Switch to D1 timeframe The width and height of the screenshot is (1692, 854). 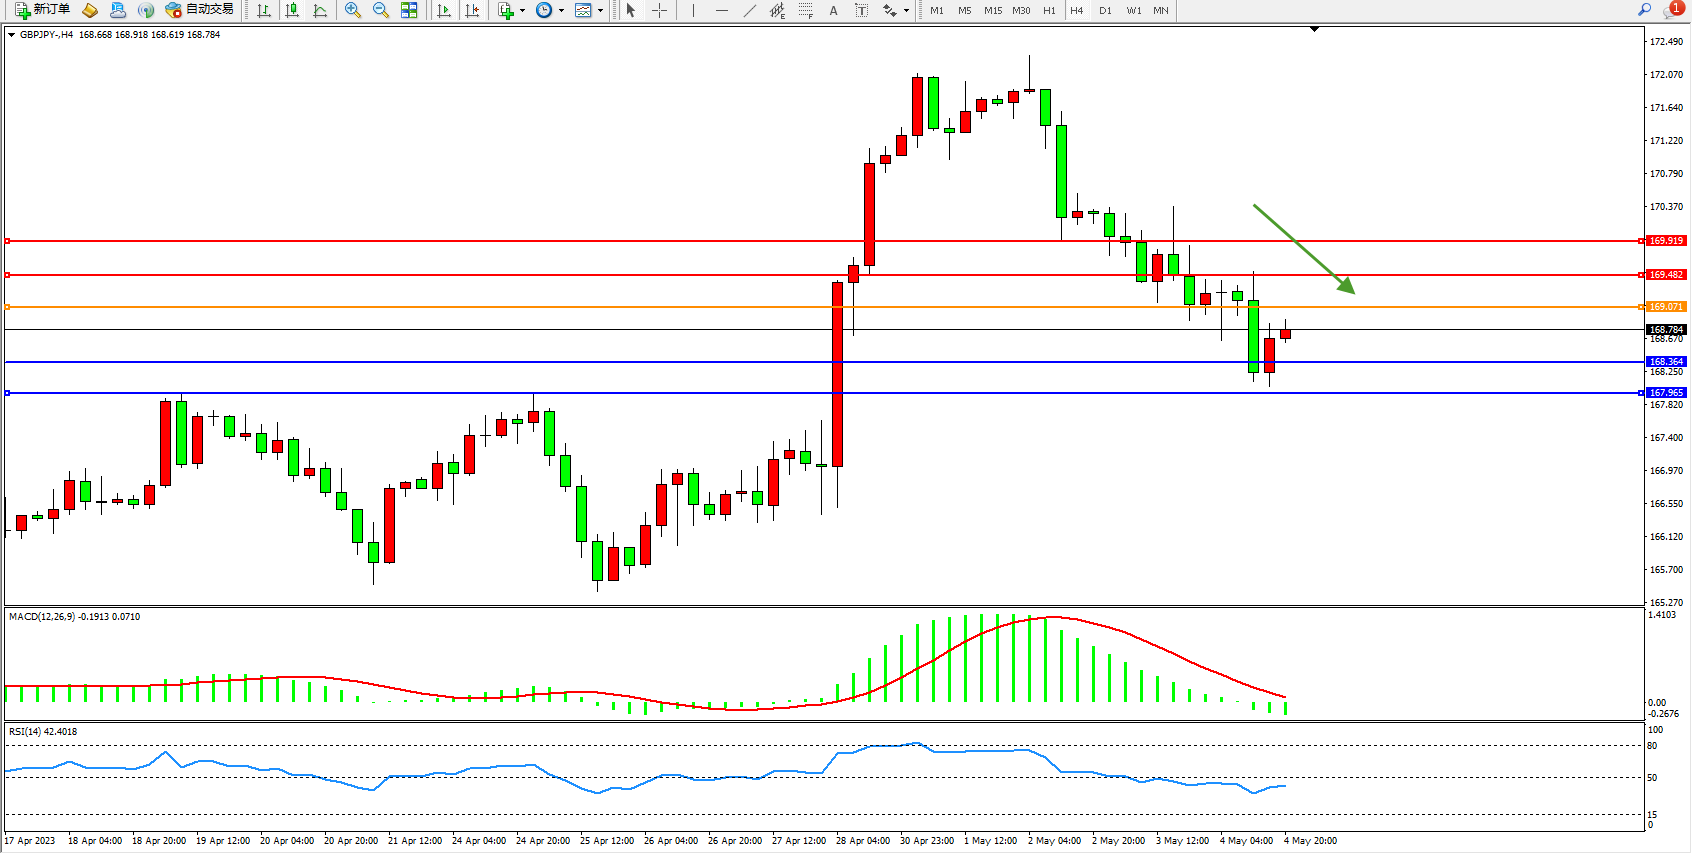click(x=1105, y=10)
